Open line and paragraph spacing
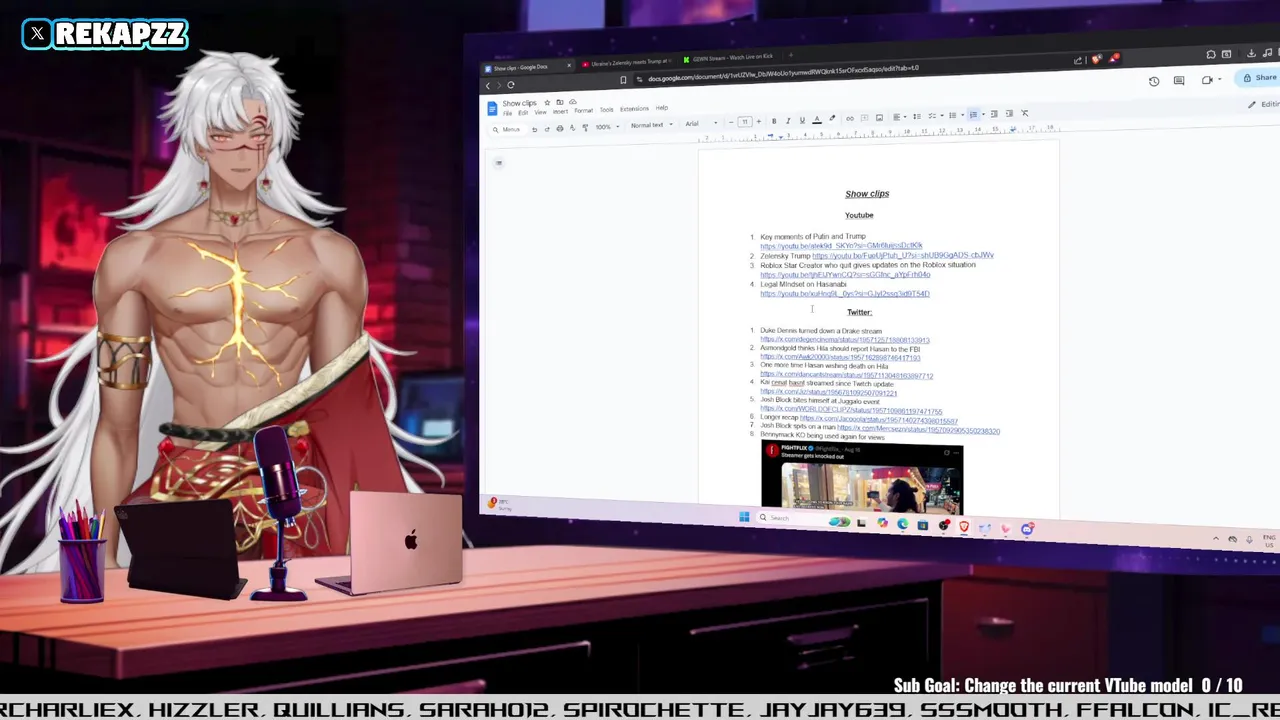The height and width of the screenshot is (720, 1280). pos(917,116)
